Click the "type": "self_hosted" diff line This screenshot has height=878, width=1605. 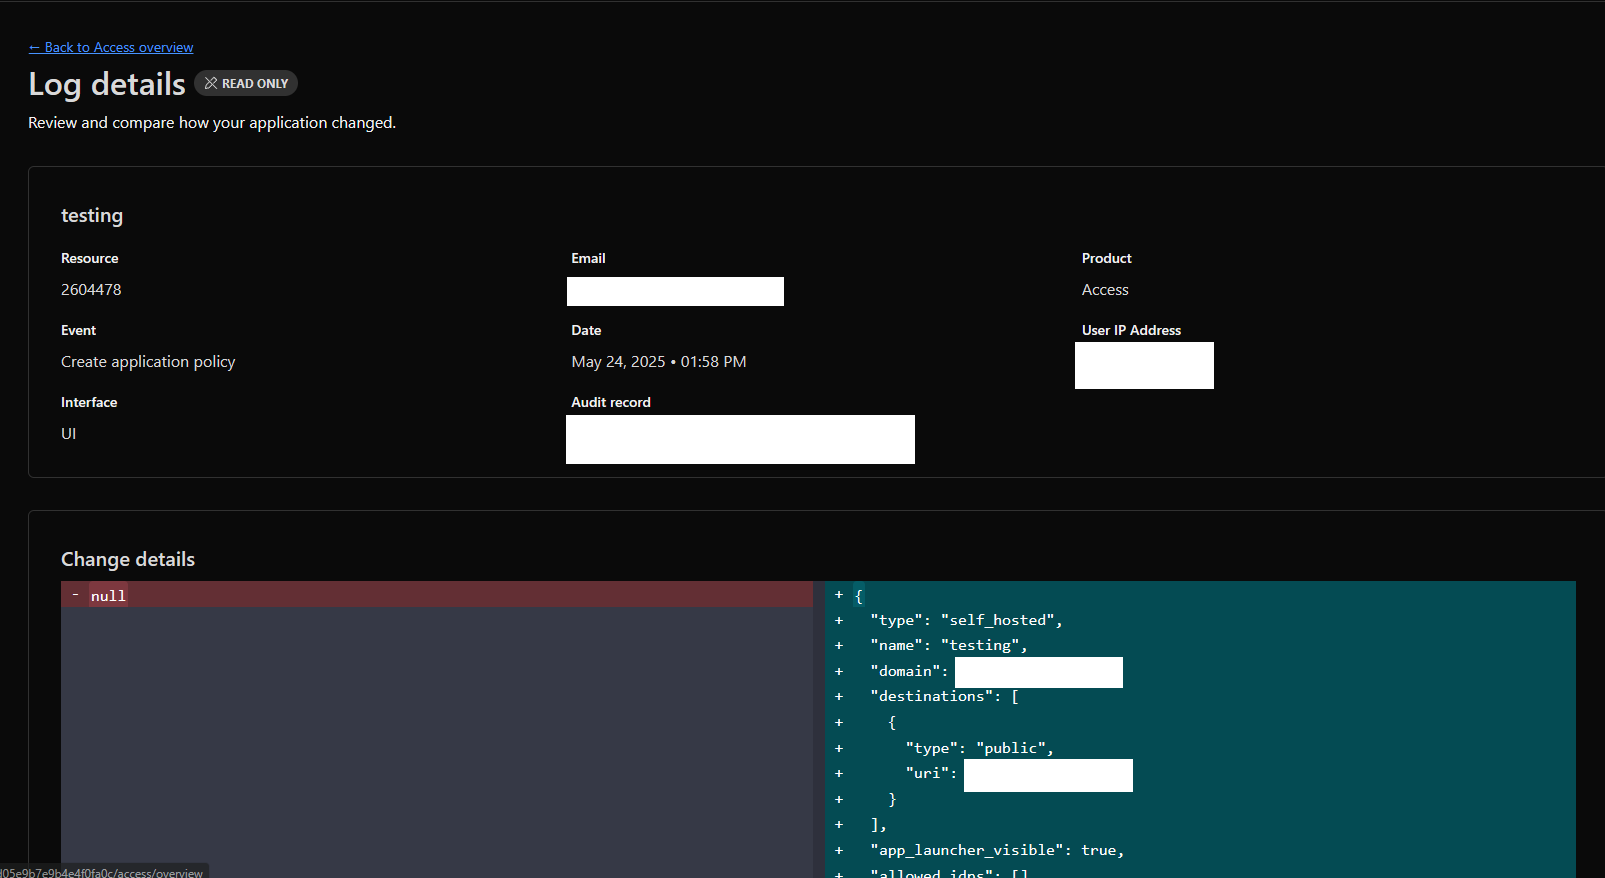[965, 621]
